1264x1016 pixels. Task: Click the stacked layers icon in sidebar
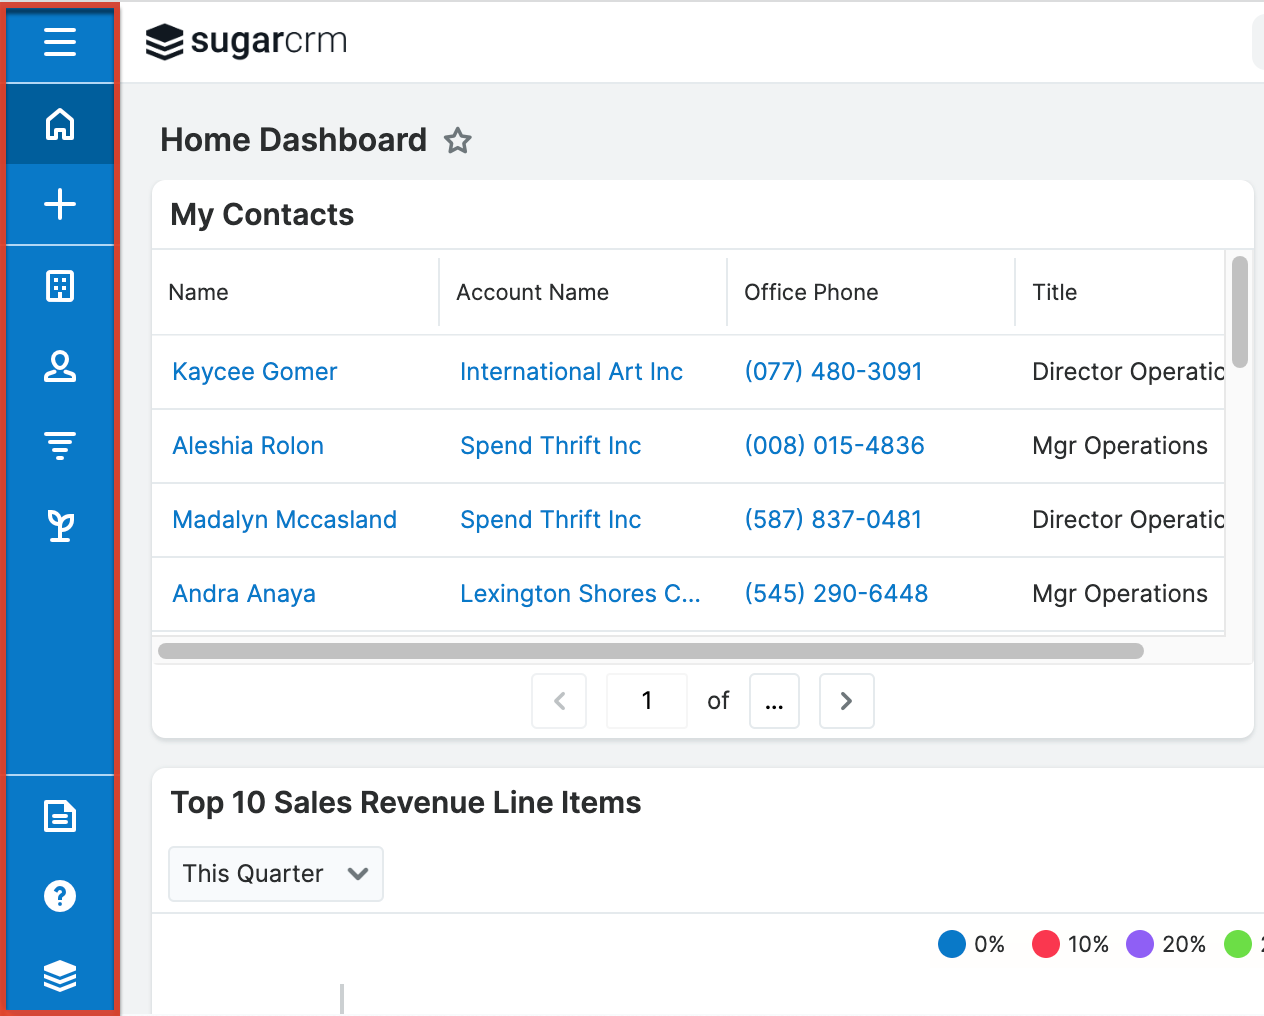[60, 975]
